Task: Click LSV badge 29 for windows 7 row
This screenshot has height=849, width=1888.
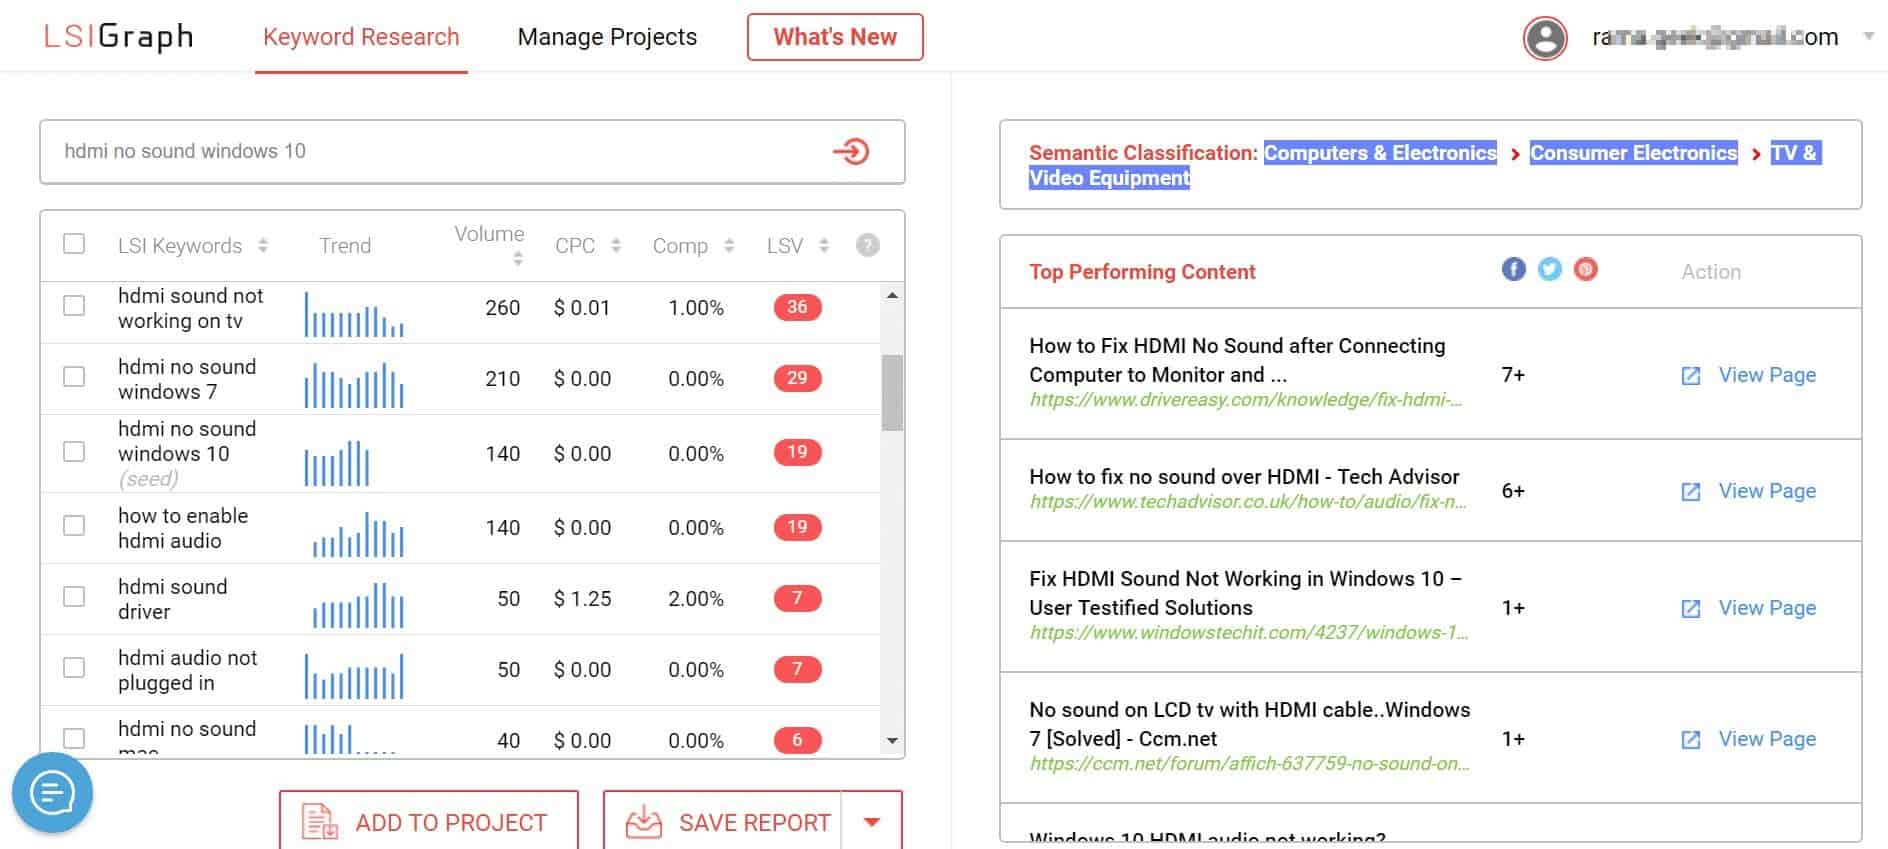Action: point(797,378)
